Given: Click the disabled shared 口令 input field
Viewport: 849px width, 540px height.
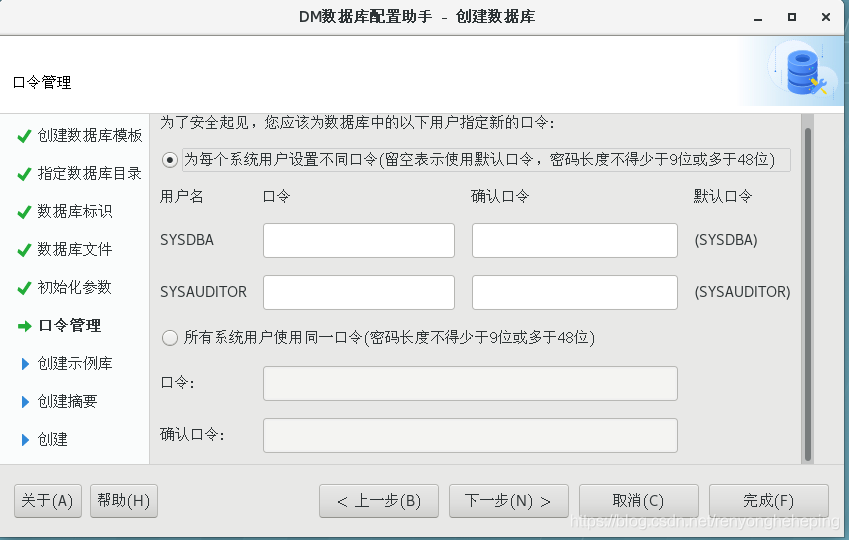Looking at the screenshot, I should pos(470,383).
